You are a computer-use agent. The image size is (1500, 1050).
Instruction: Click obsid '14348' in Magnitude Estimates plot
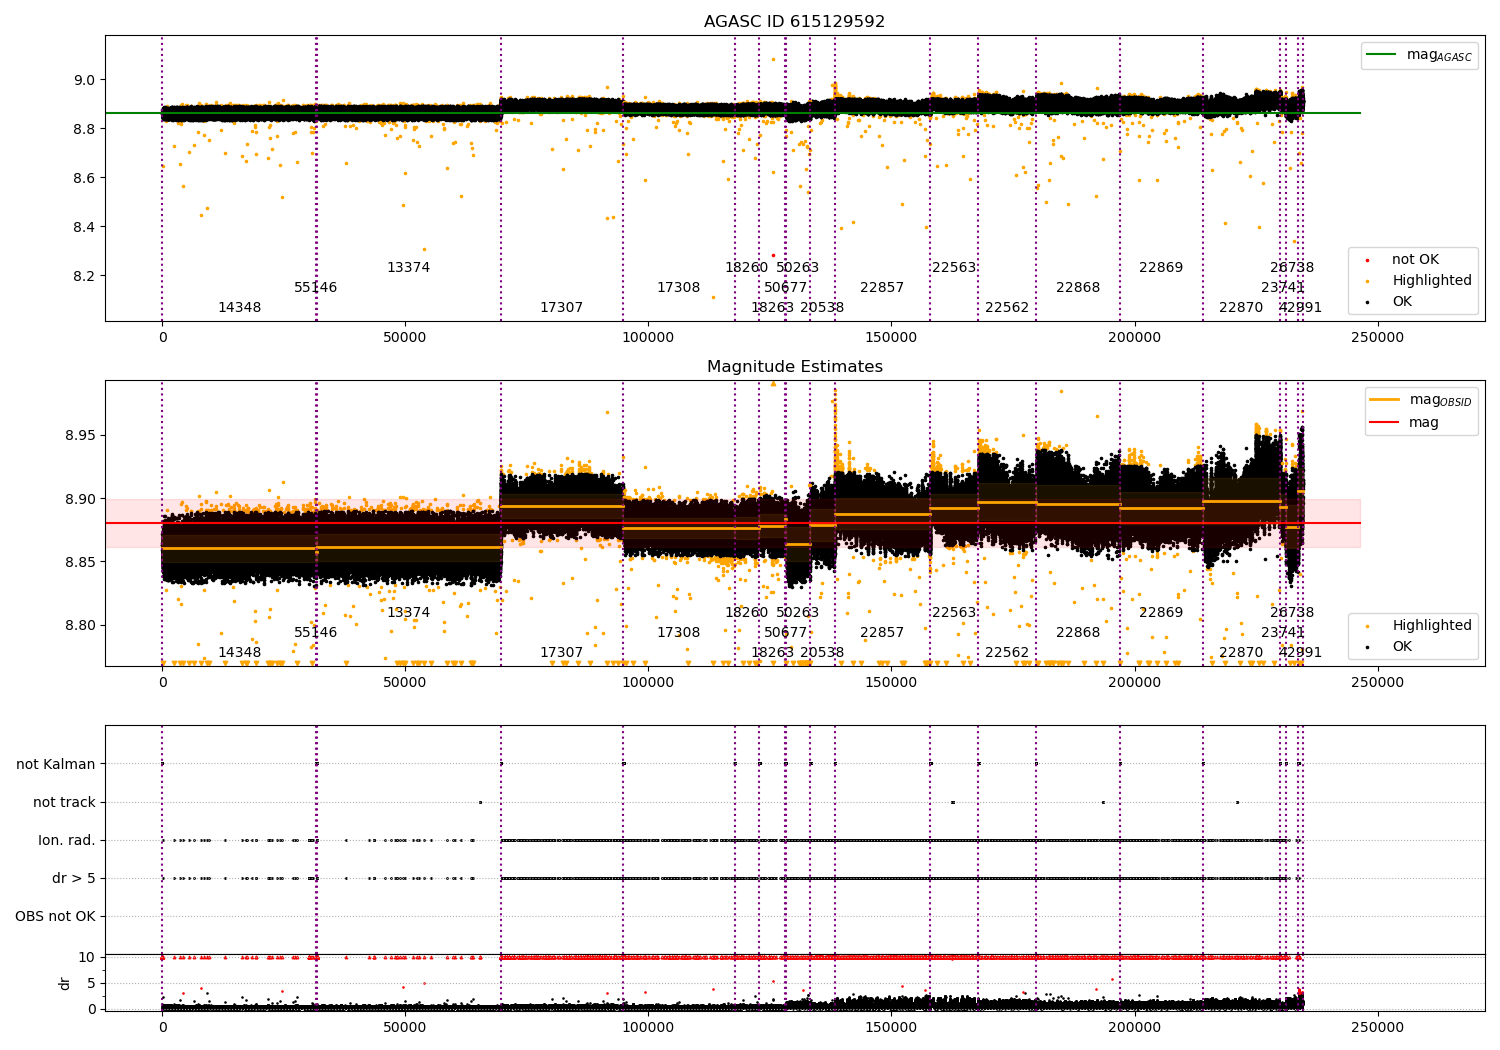click(x=240, y=653)
